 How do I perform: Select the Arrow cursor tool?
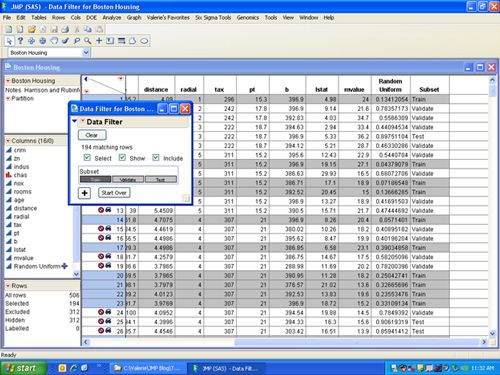9,41
